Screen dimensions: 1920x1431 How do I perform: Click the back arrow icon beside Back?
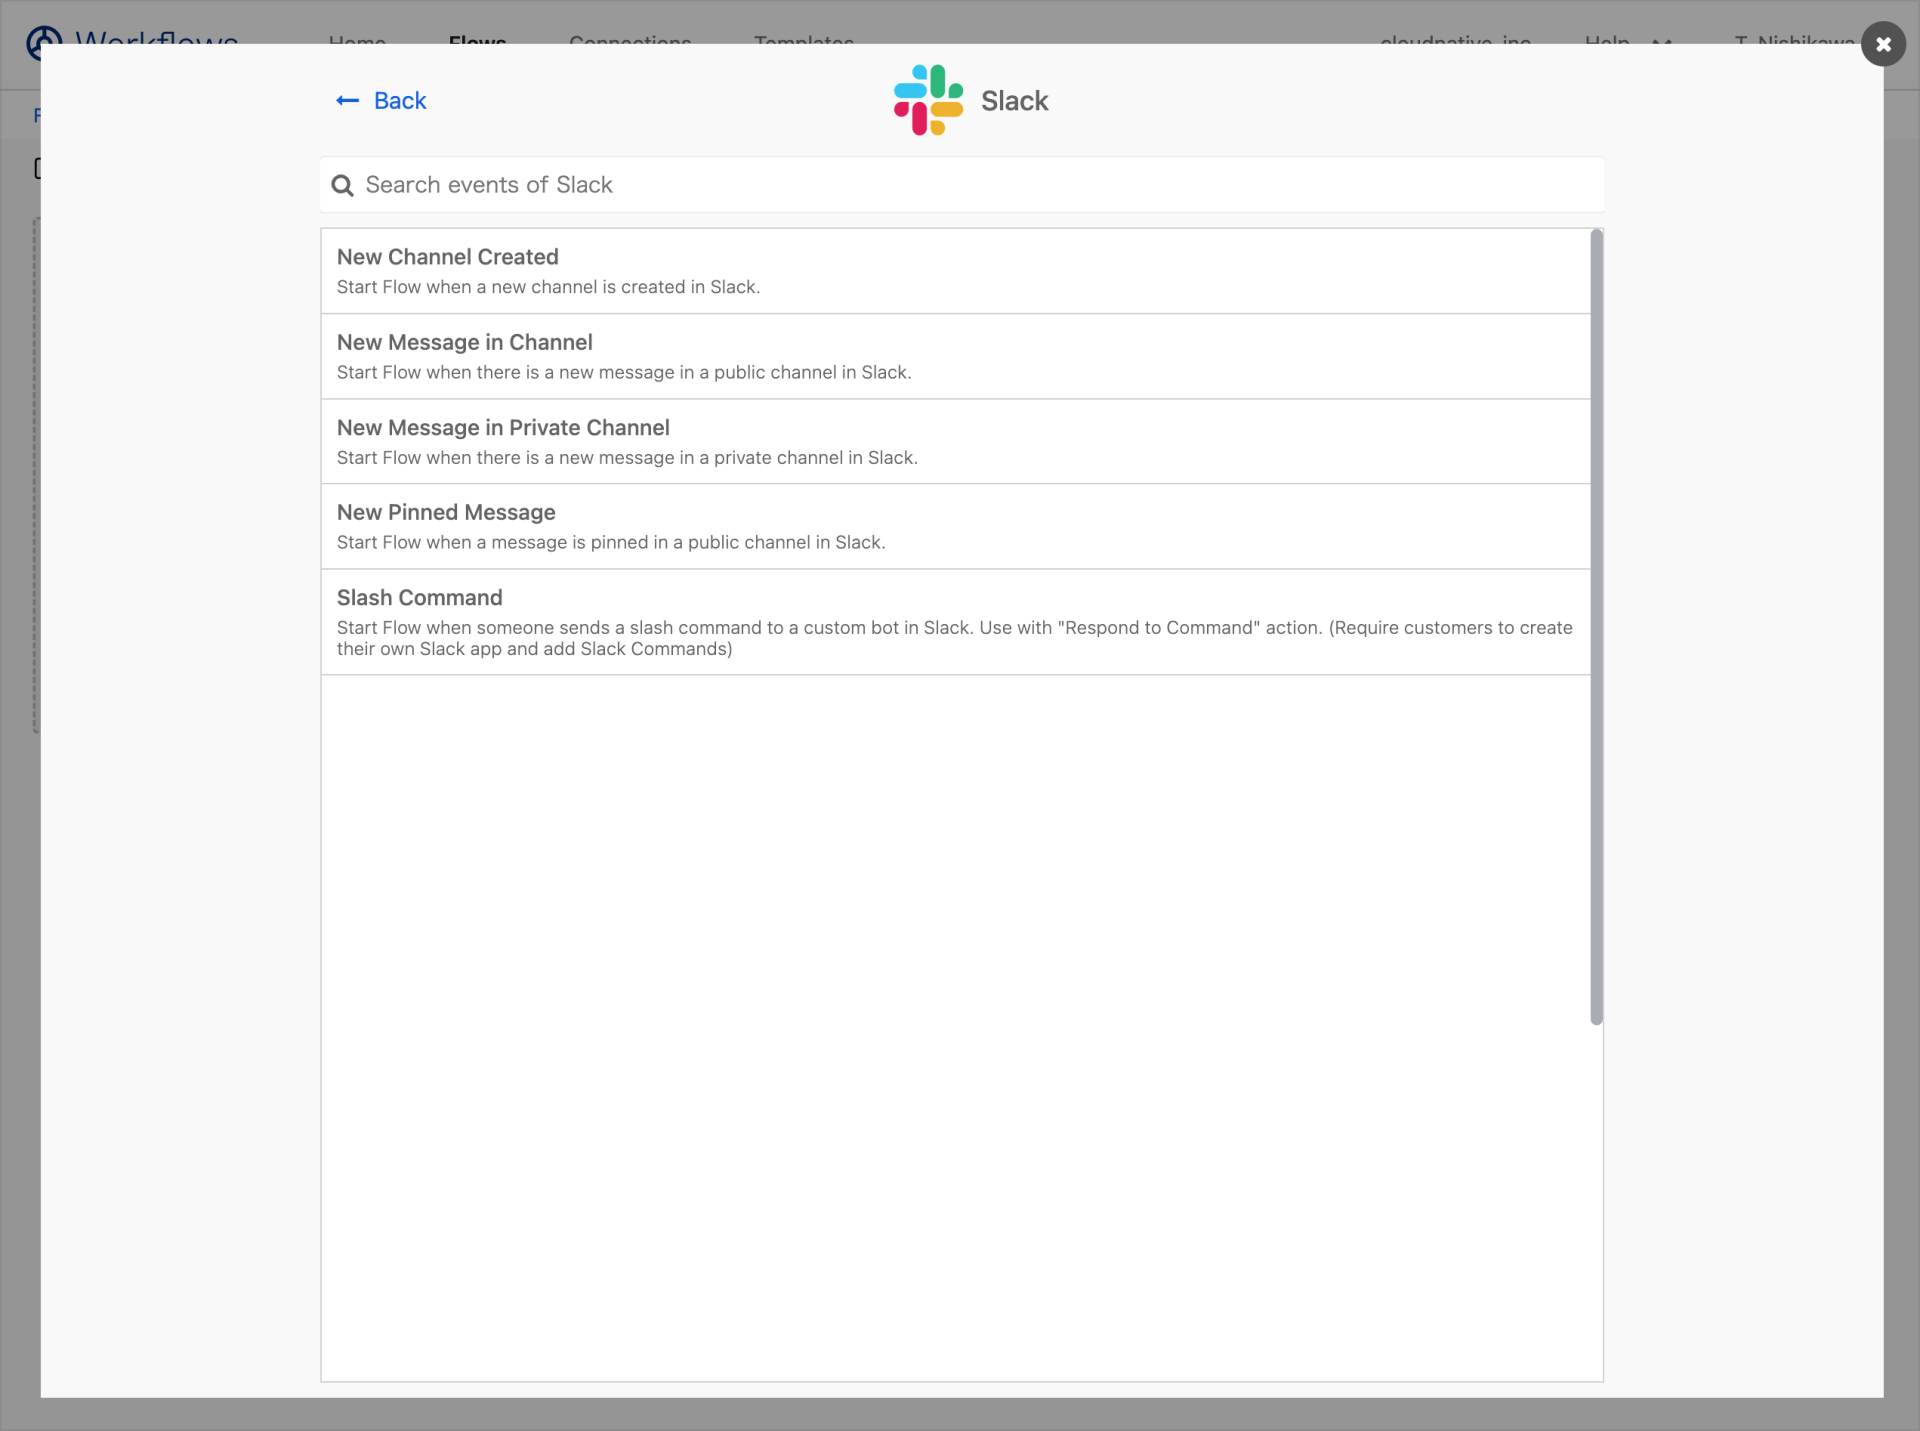point(347,100)
